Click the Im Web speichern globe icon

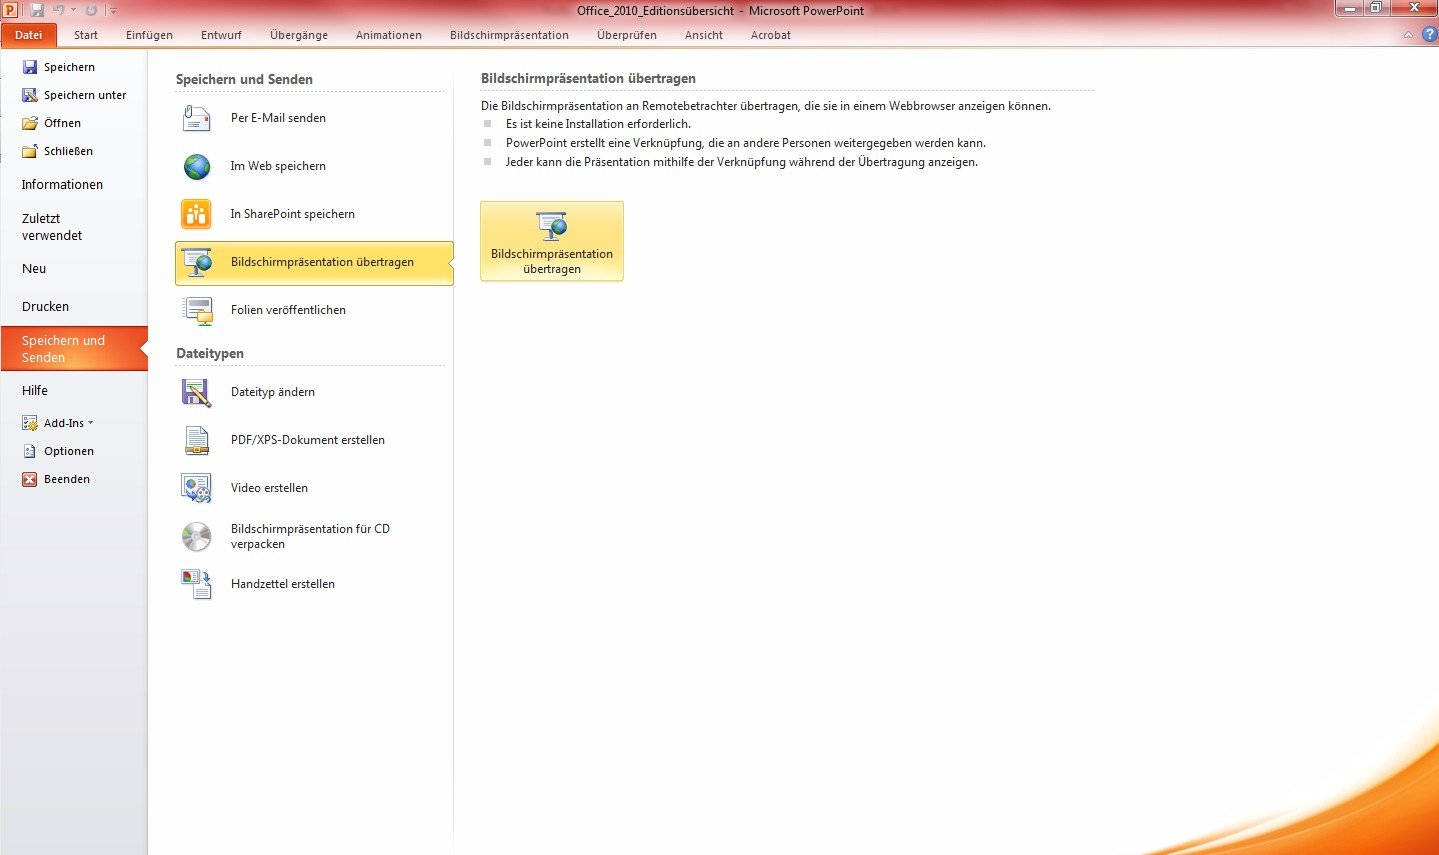click(197, 166)
